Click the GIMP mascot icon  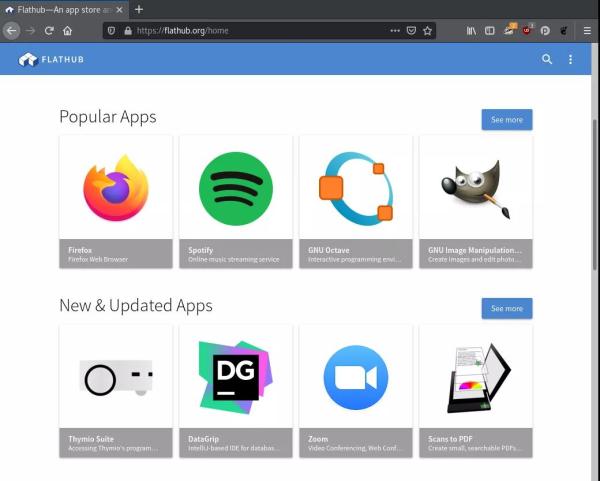475,188
